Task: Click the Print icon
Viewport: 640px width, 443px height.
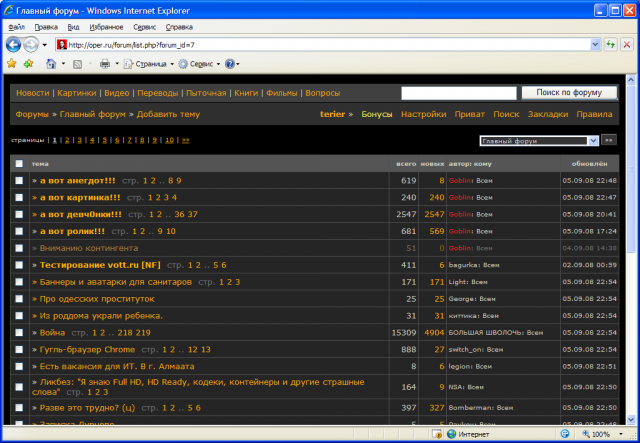Action: [x=105, y=64]
